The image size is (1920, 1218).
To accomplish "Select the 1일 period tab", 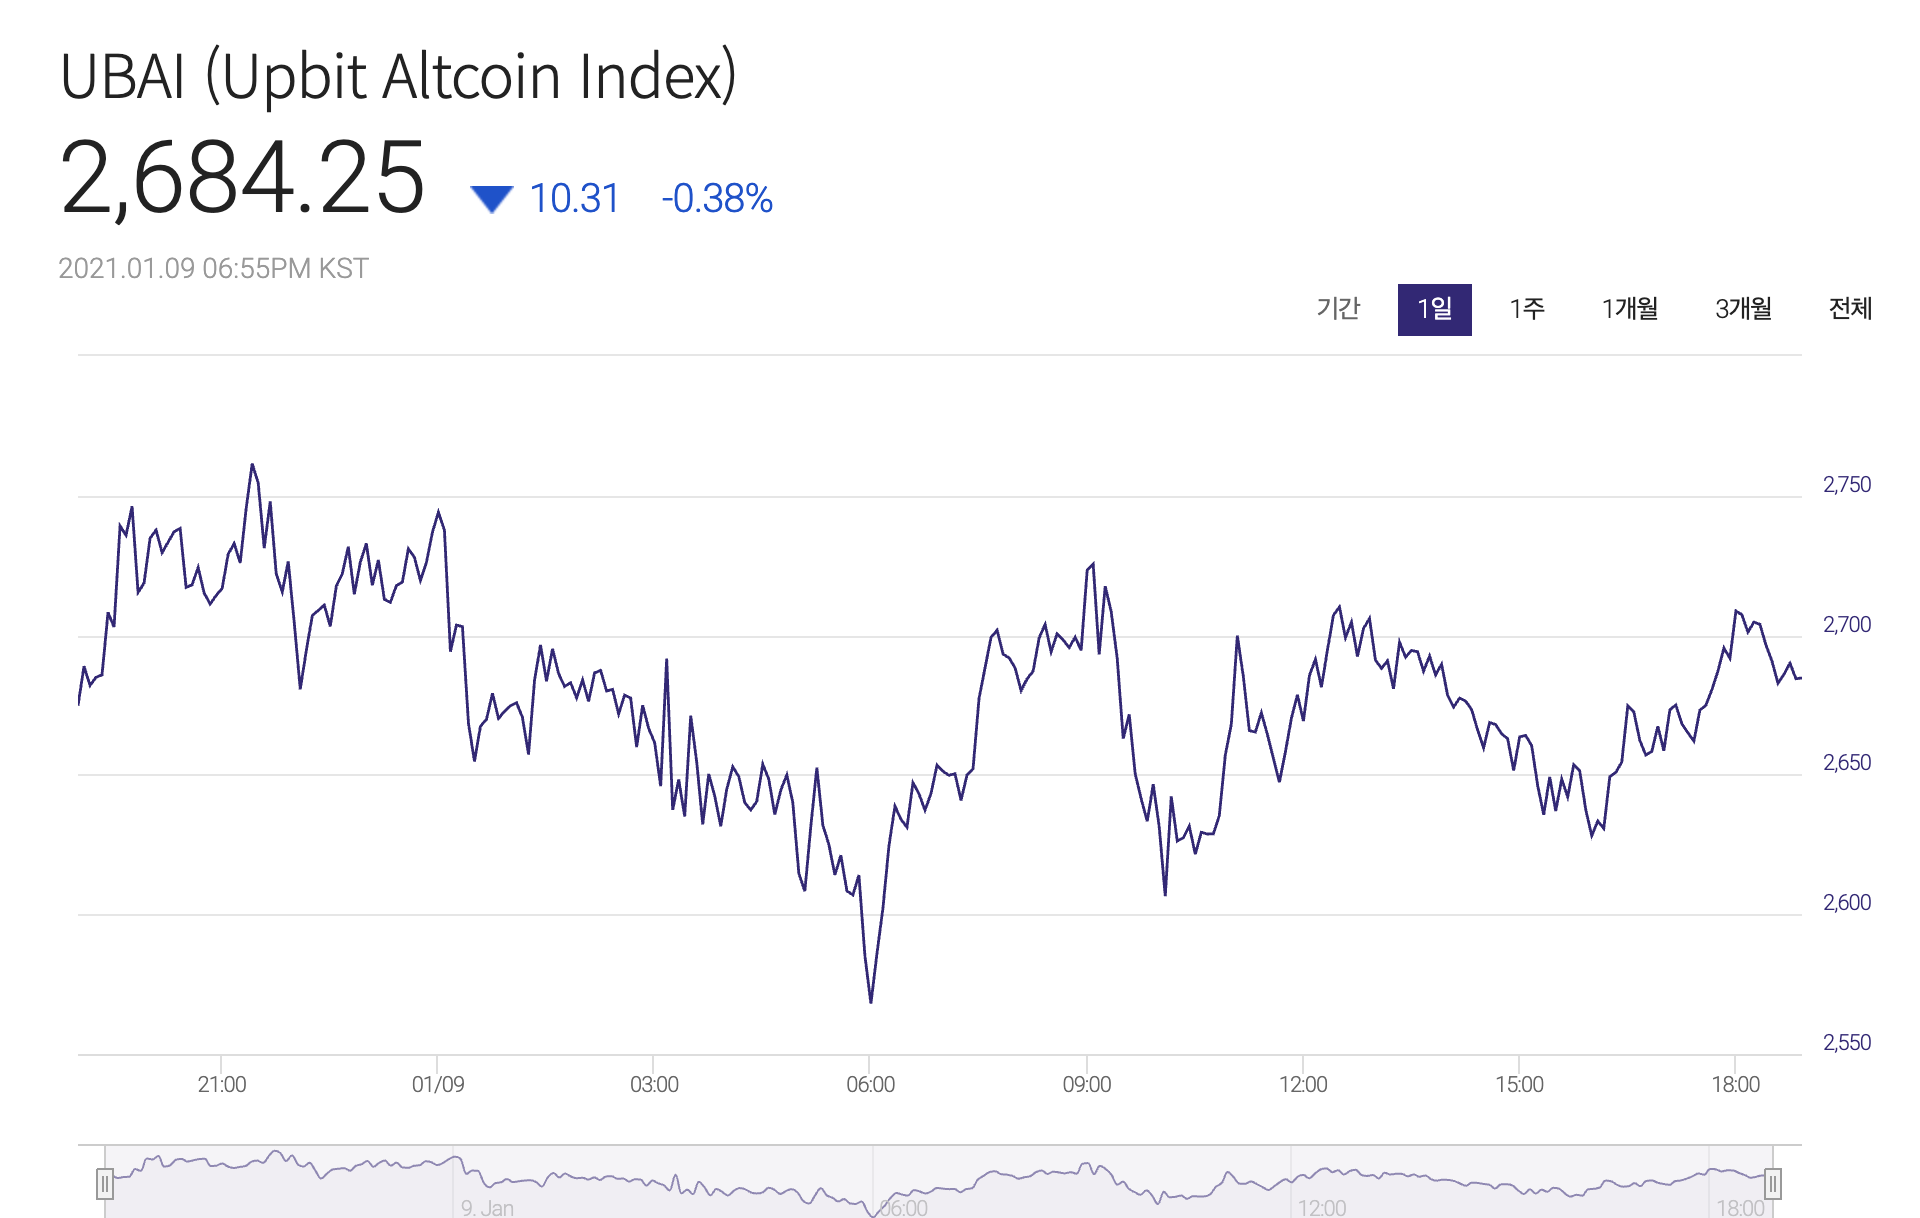I will pyautogui.click(x=1434, y=309).
